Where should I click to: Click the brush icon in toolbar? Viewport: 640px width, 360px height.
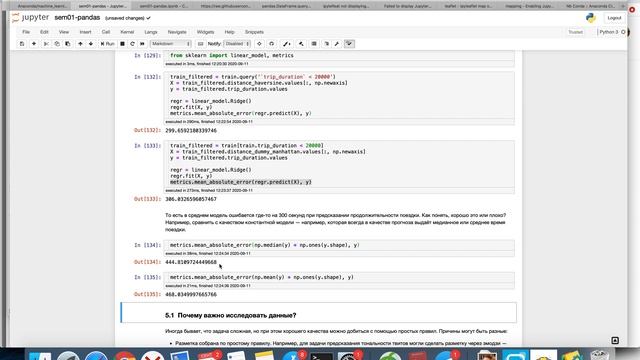pos(287,44)
